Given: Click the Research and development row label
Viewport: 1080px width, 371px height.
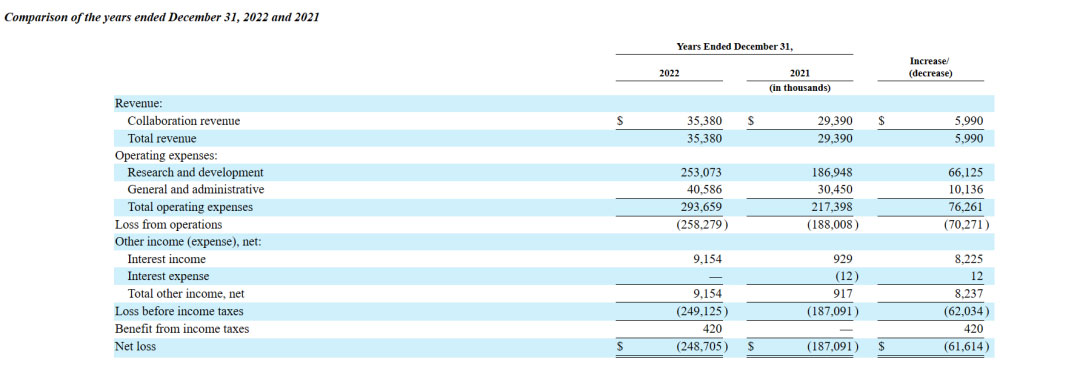Looking at the screenshot, I should pos(196,173).
